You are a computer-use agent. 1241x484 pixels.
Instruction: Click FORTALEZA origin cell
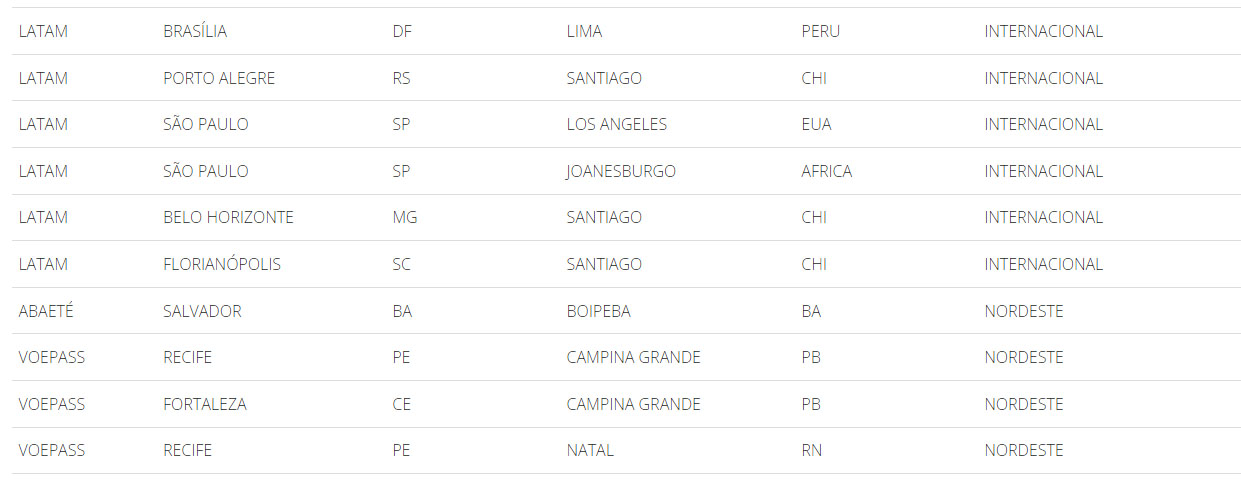point(205,404)
